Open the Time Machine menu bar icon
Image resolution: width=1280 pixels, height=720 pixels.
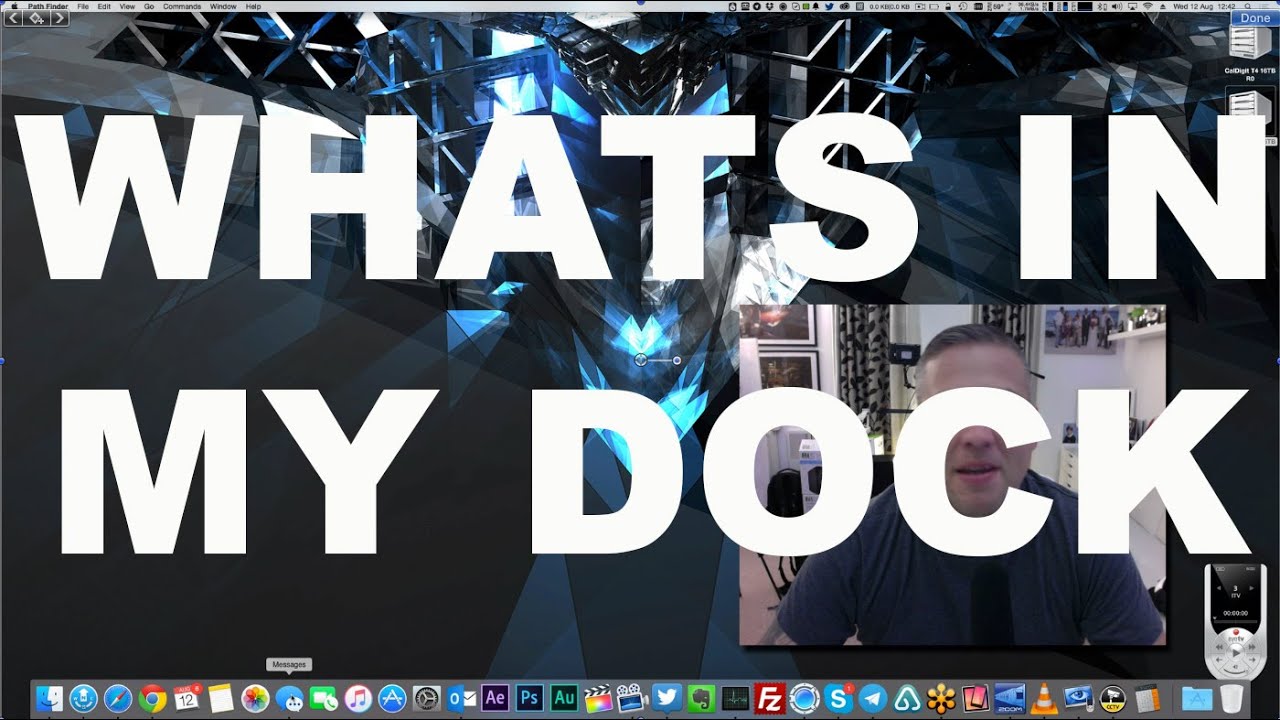click(x=962, y=6)
